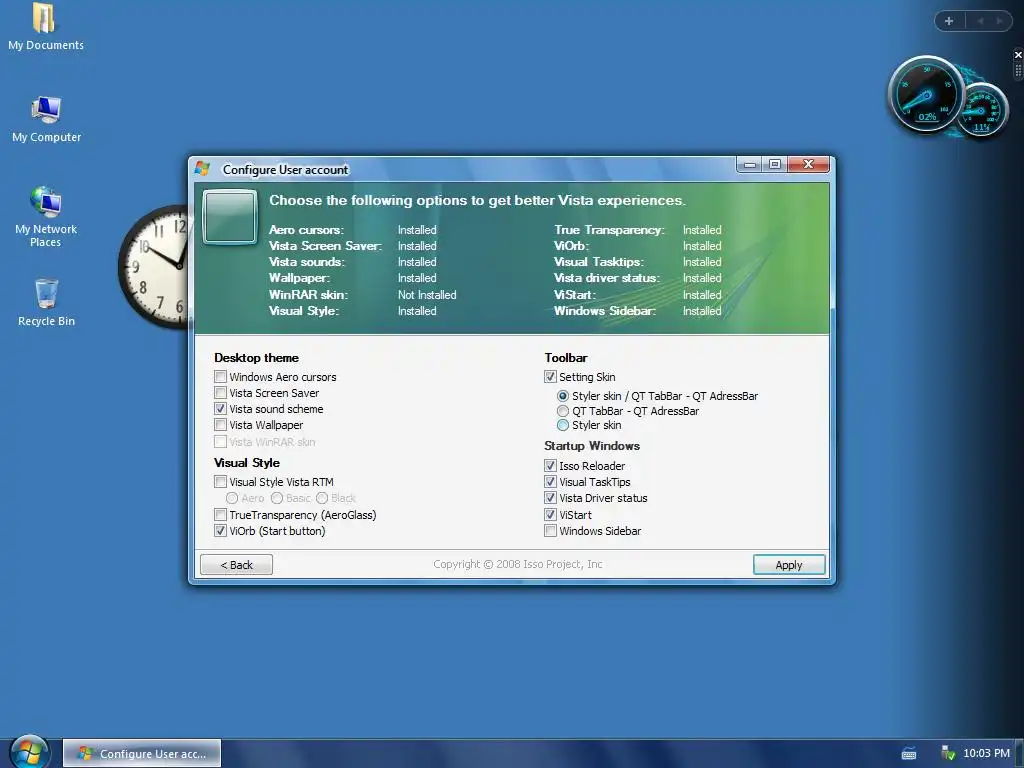
Task: Click Configure User acc... taskbar button
Action: (x=142, y=754)
